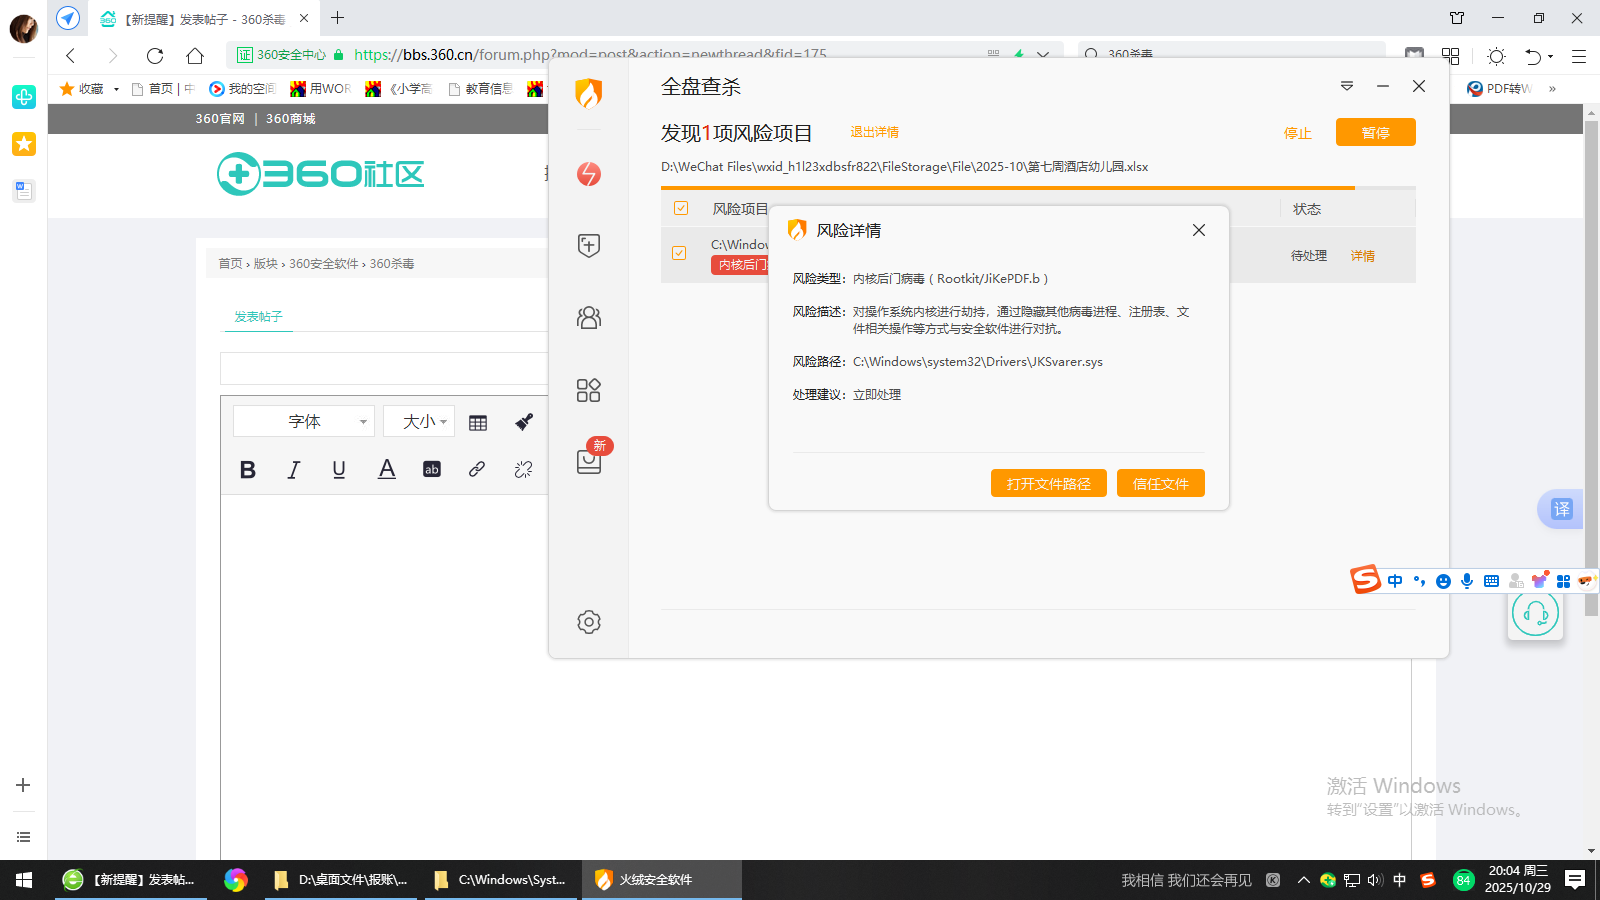Uncheck the detected risk item checkbox
1600x900 pixels.
point(679,253)
